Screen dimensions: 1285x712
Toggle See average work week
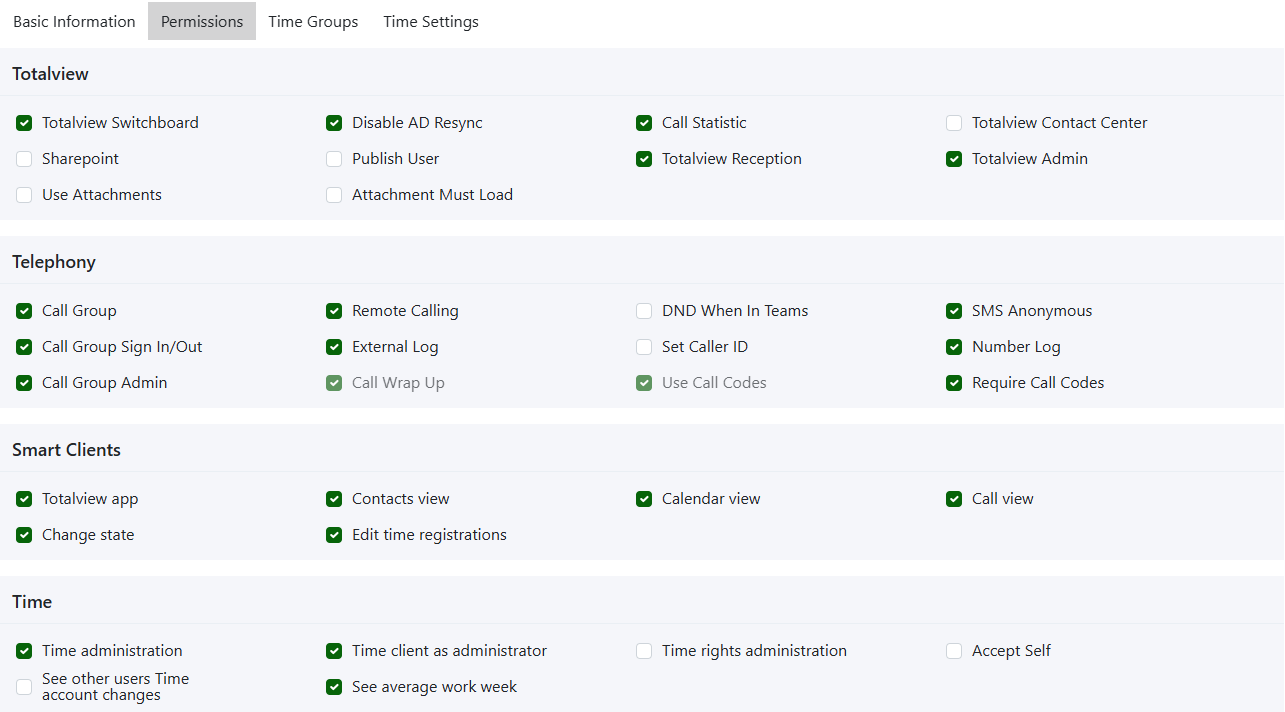tap(334, 687)
